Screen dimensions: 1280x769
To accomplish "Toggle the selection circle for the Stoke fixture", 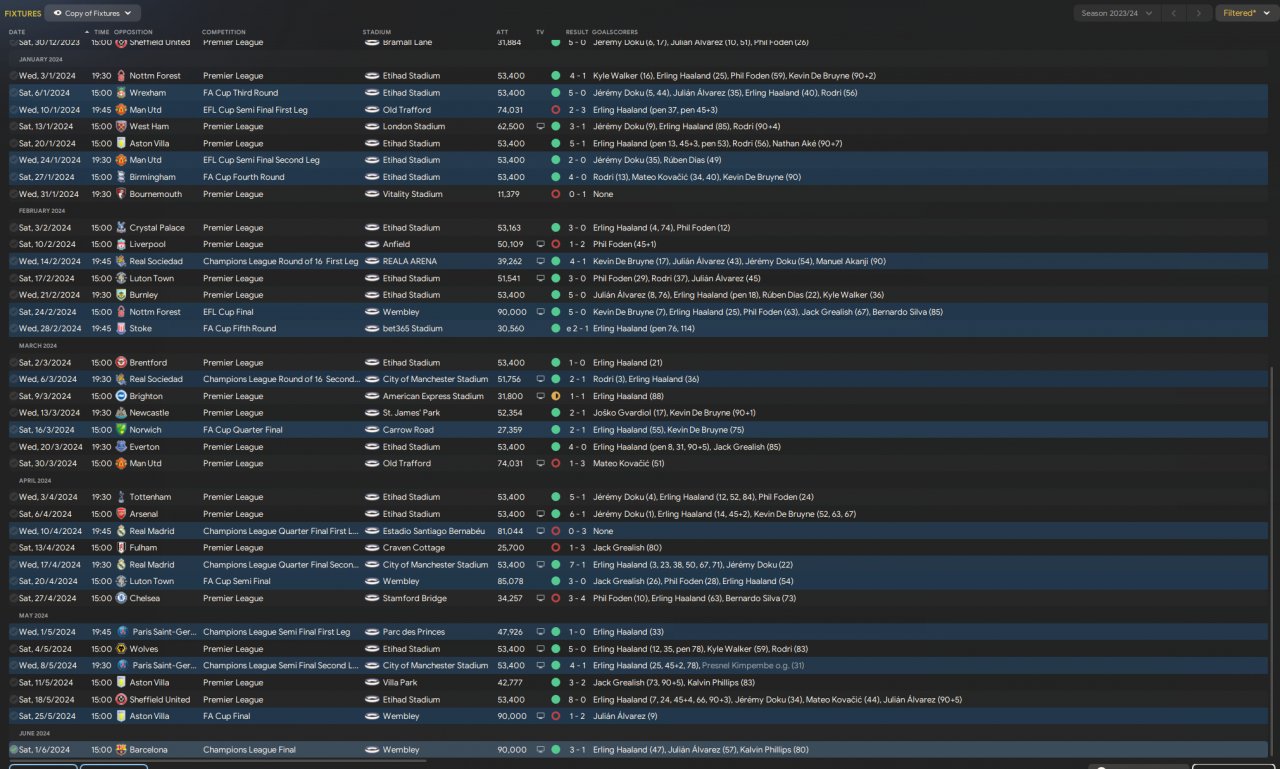I will coord(13,328).
